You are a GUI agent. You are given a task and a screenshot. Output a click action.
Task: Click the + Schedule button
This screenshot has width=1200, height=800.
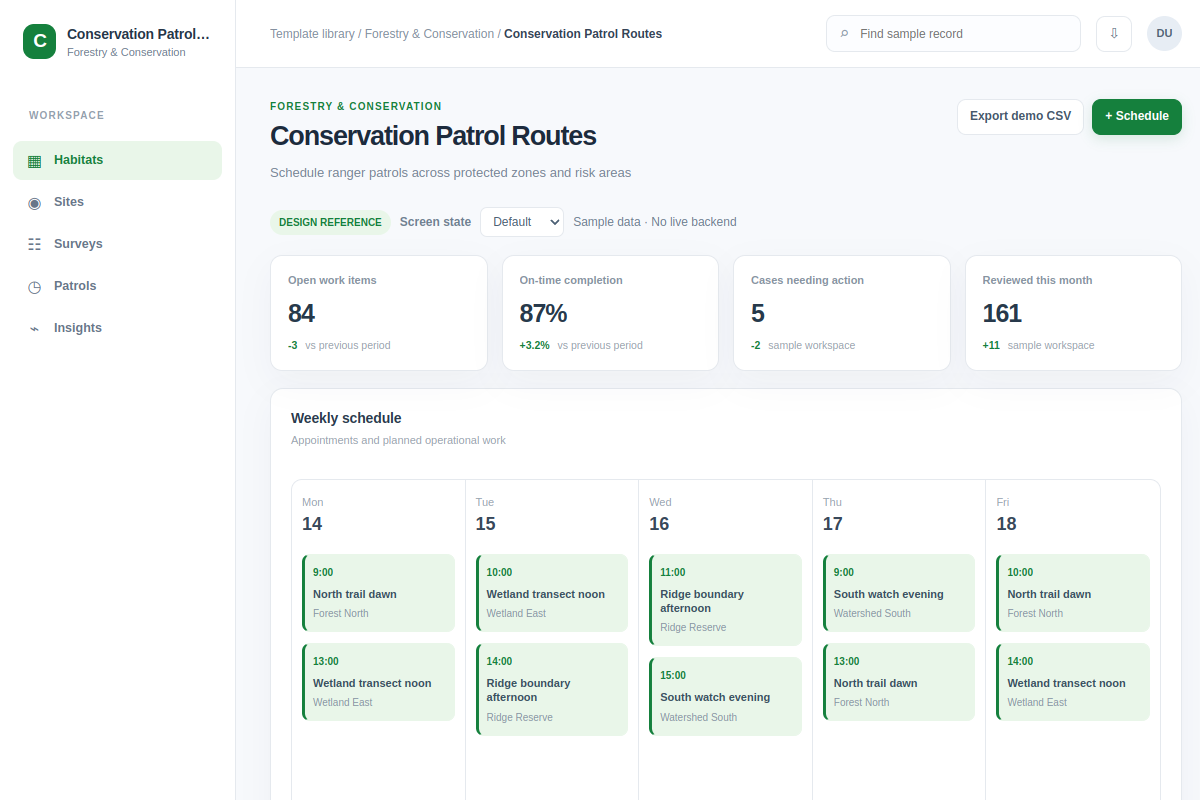1137,116
